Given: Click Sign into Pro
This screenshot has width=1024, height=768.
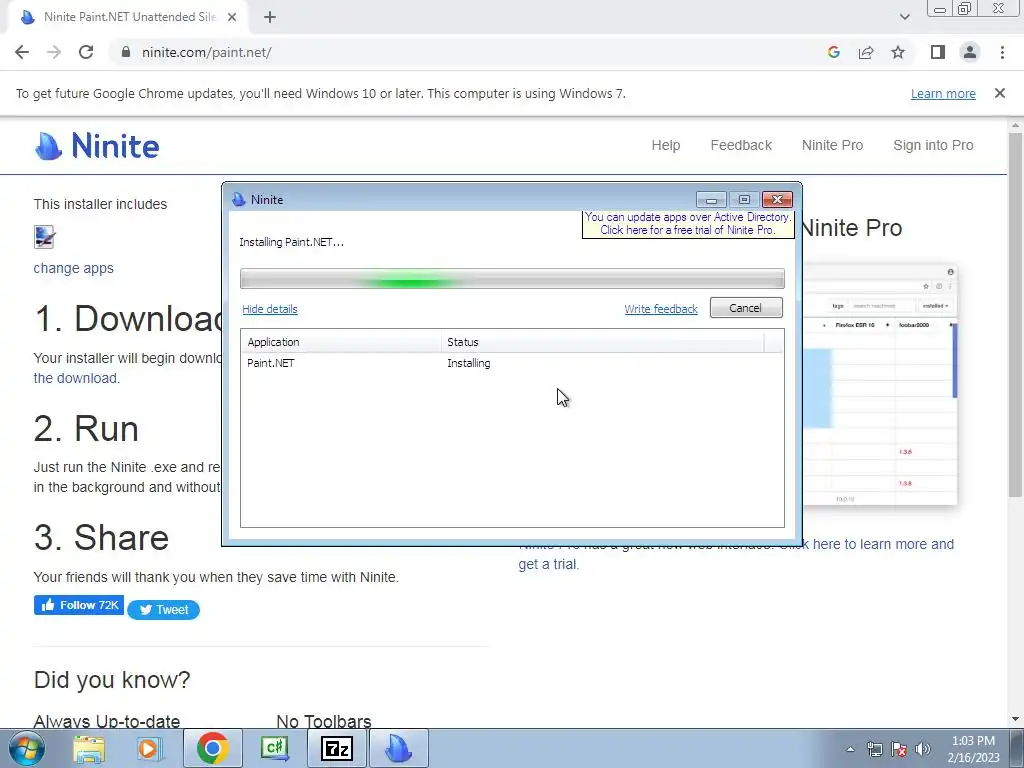Looking at the screenshot, I should pos(933,145).
